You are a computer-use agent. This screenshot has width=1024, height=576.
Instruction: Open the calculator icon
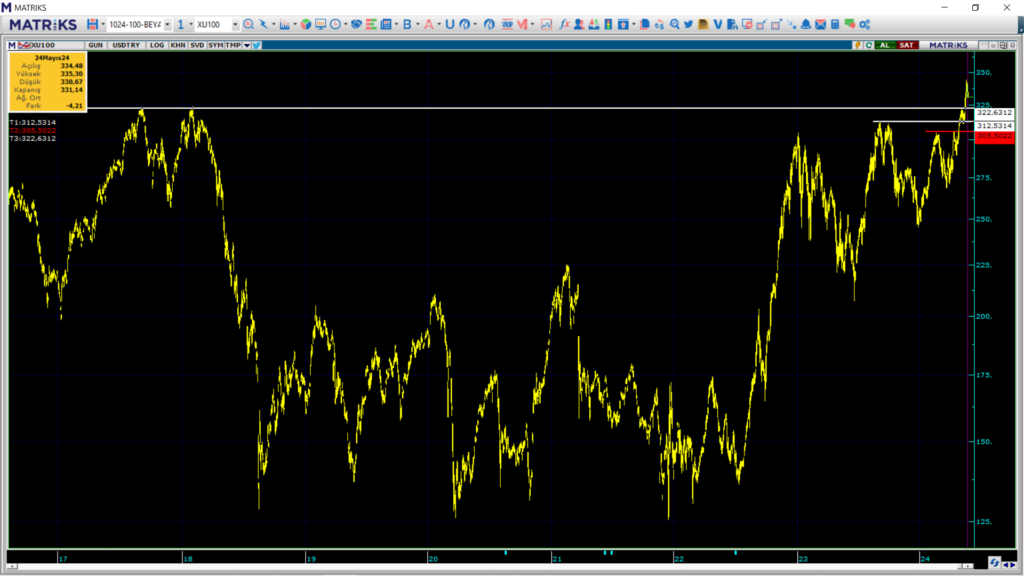(x=834, y=24)
